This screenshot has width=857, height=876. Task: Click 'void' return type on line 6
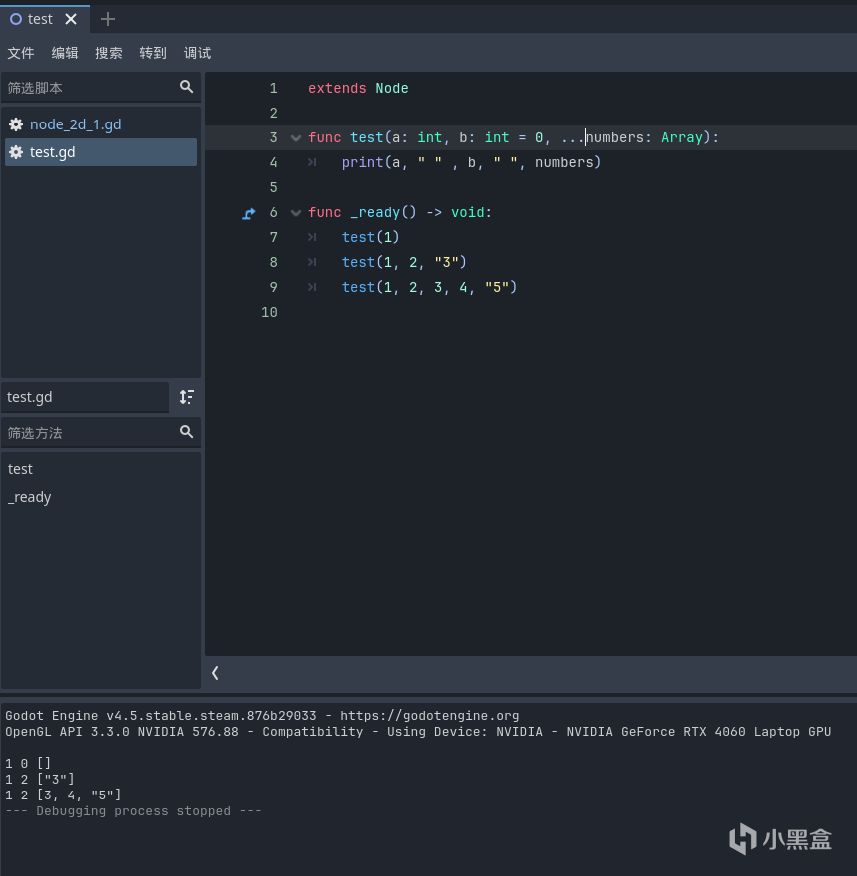468,212
